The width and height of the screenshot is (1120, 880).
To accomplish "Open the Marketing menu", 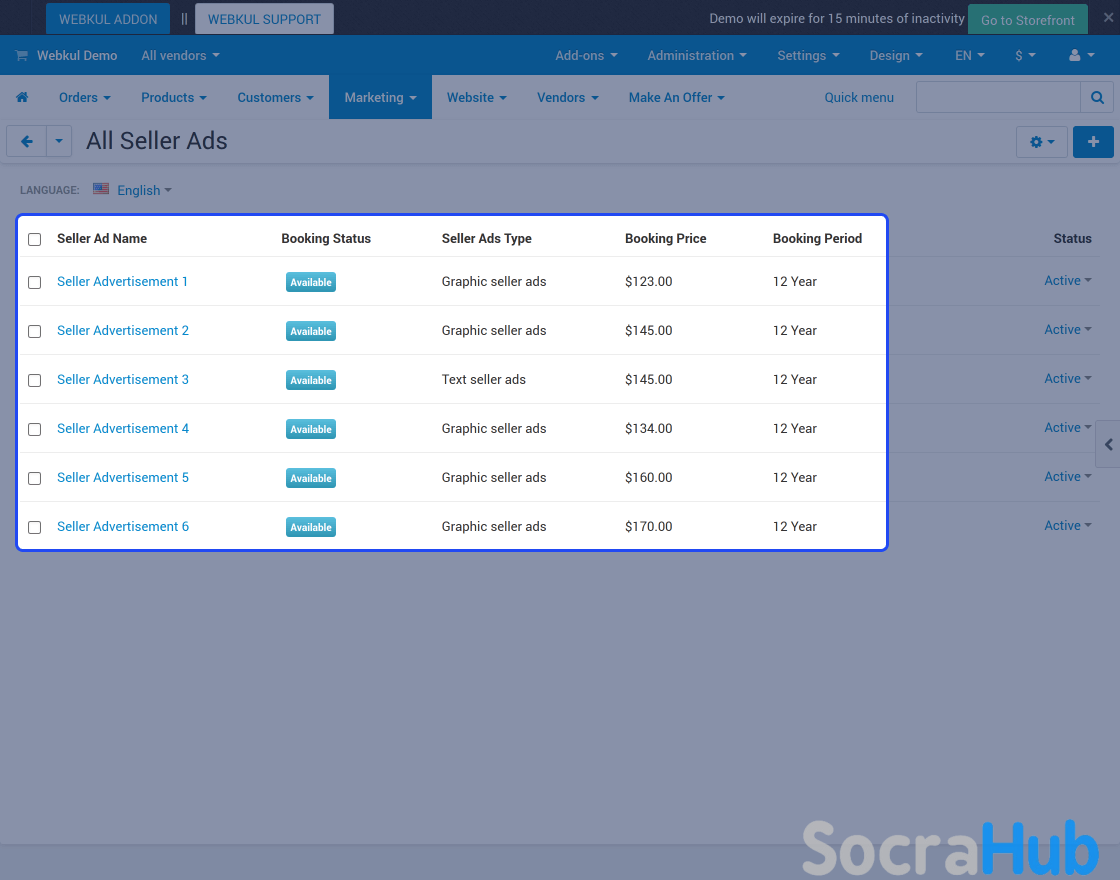I will (380, 98).
